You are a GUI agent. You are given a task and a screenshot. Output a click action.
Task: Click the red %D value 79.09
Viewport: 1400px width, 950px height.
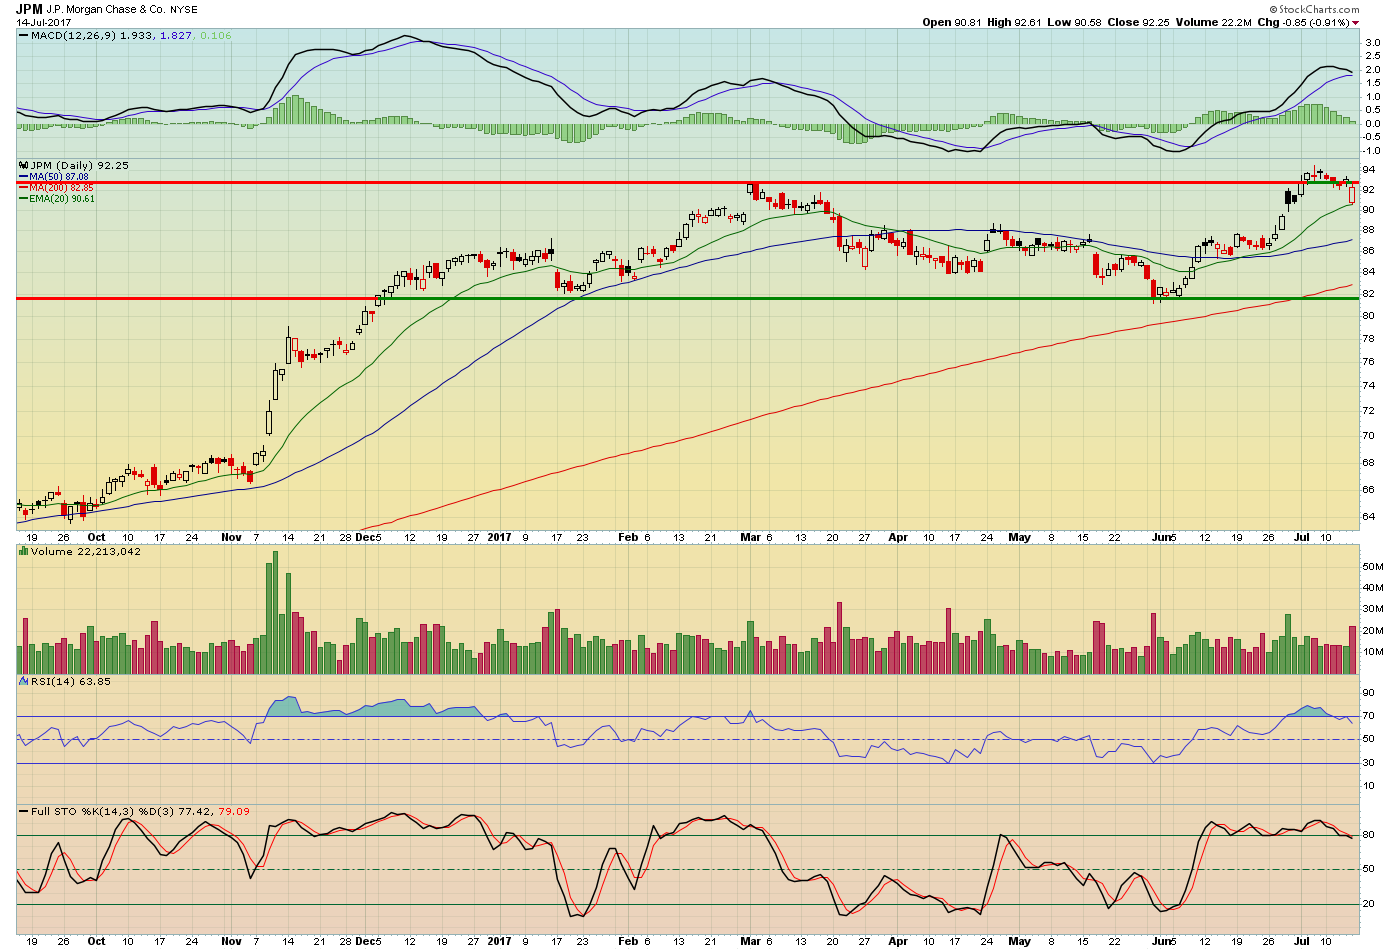click(x=234, y=811)
